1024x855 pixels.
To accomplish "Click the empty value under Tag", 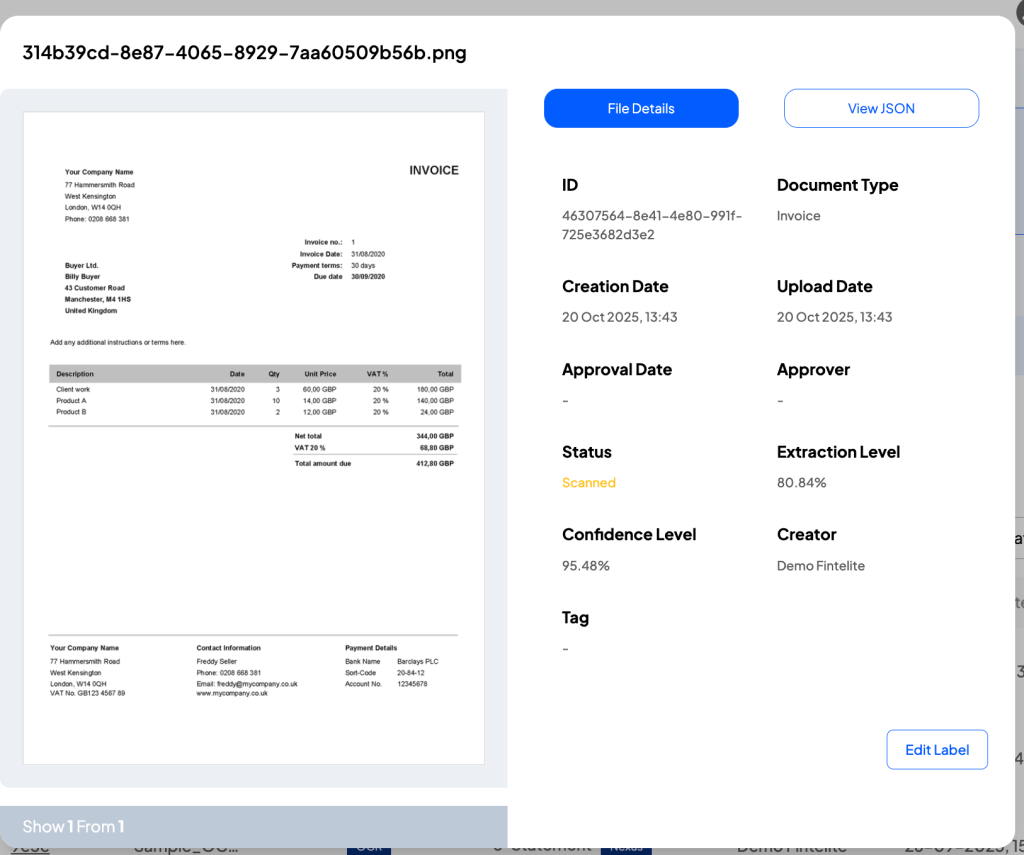I will (566, 649).
